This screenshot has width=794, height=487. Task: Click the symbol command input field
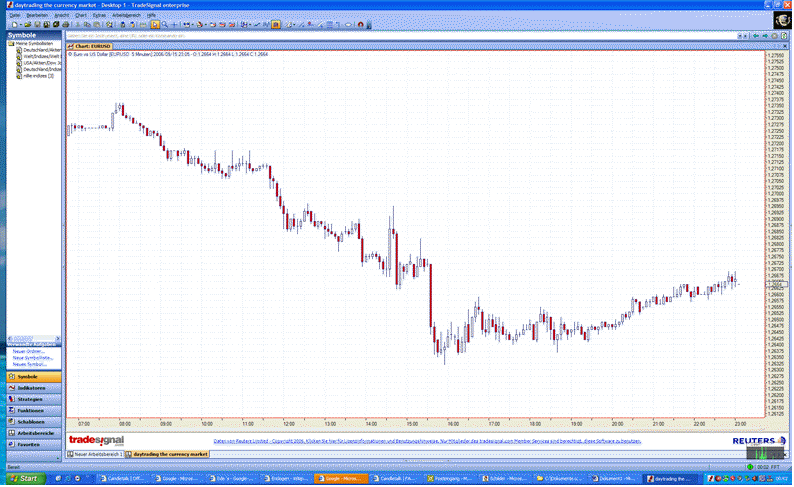tap(400, 35)
